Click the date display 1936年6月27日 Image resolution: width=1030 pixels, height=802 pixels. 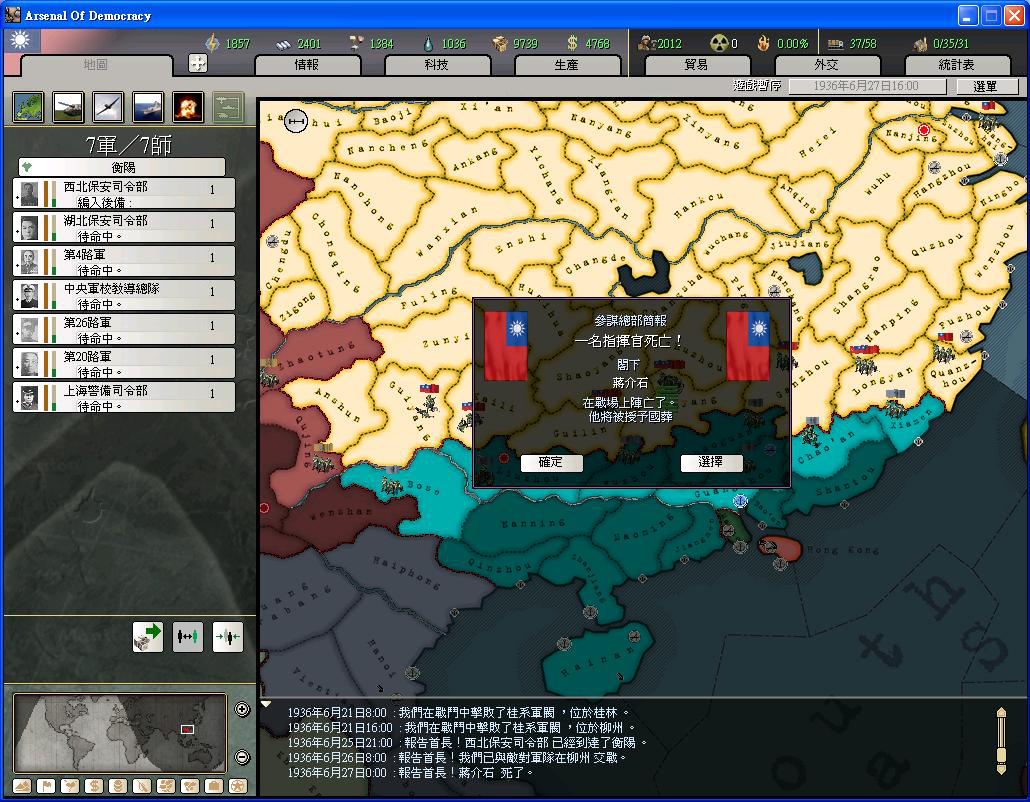coord(866,86)
